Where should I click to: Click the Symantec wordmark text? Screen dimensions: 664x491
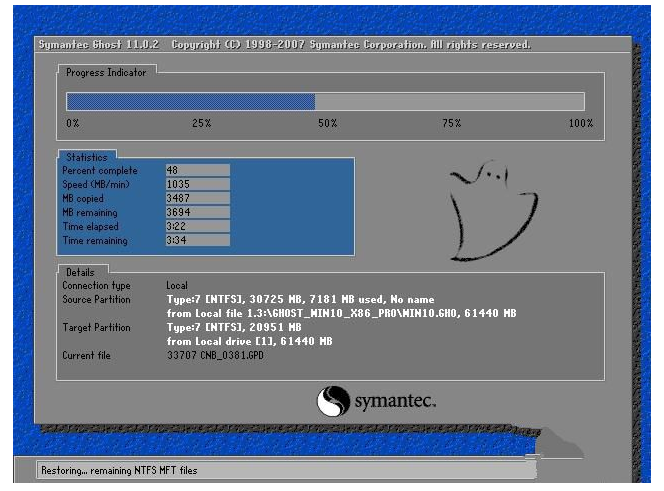(393, 402)
